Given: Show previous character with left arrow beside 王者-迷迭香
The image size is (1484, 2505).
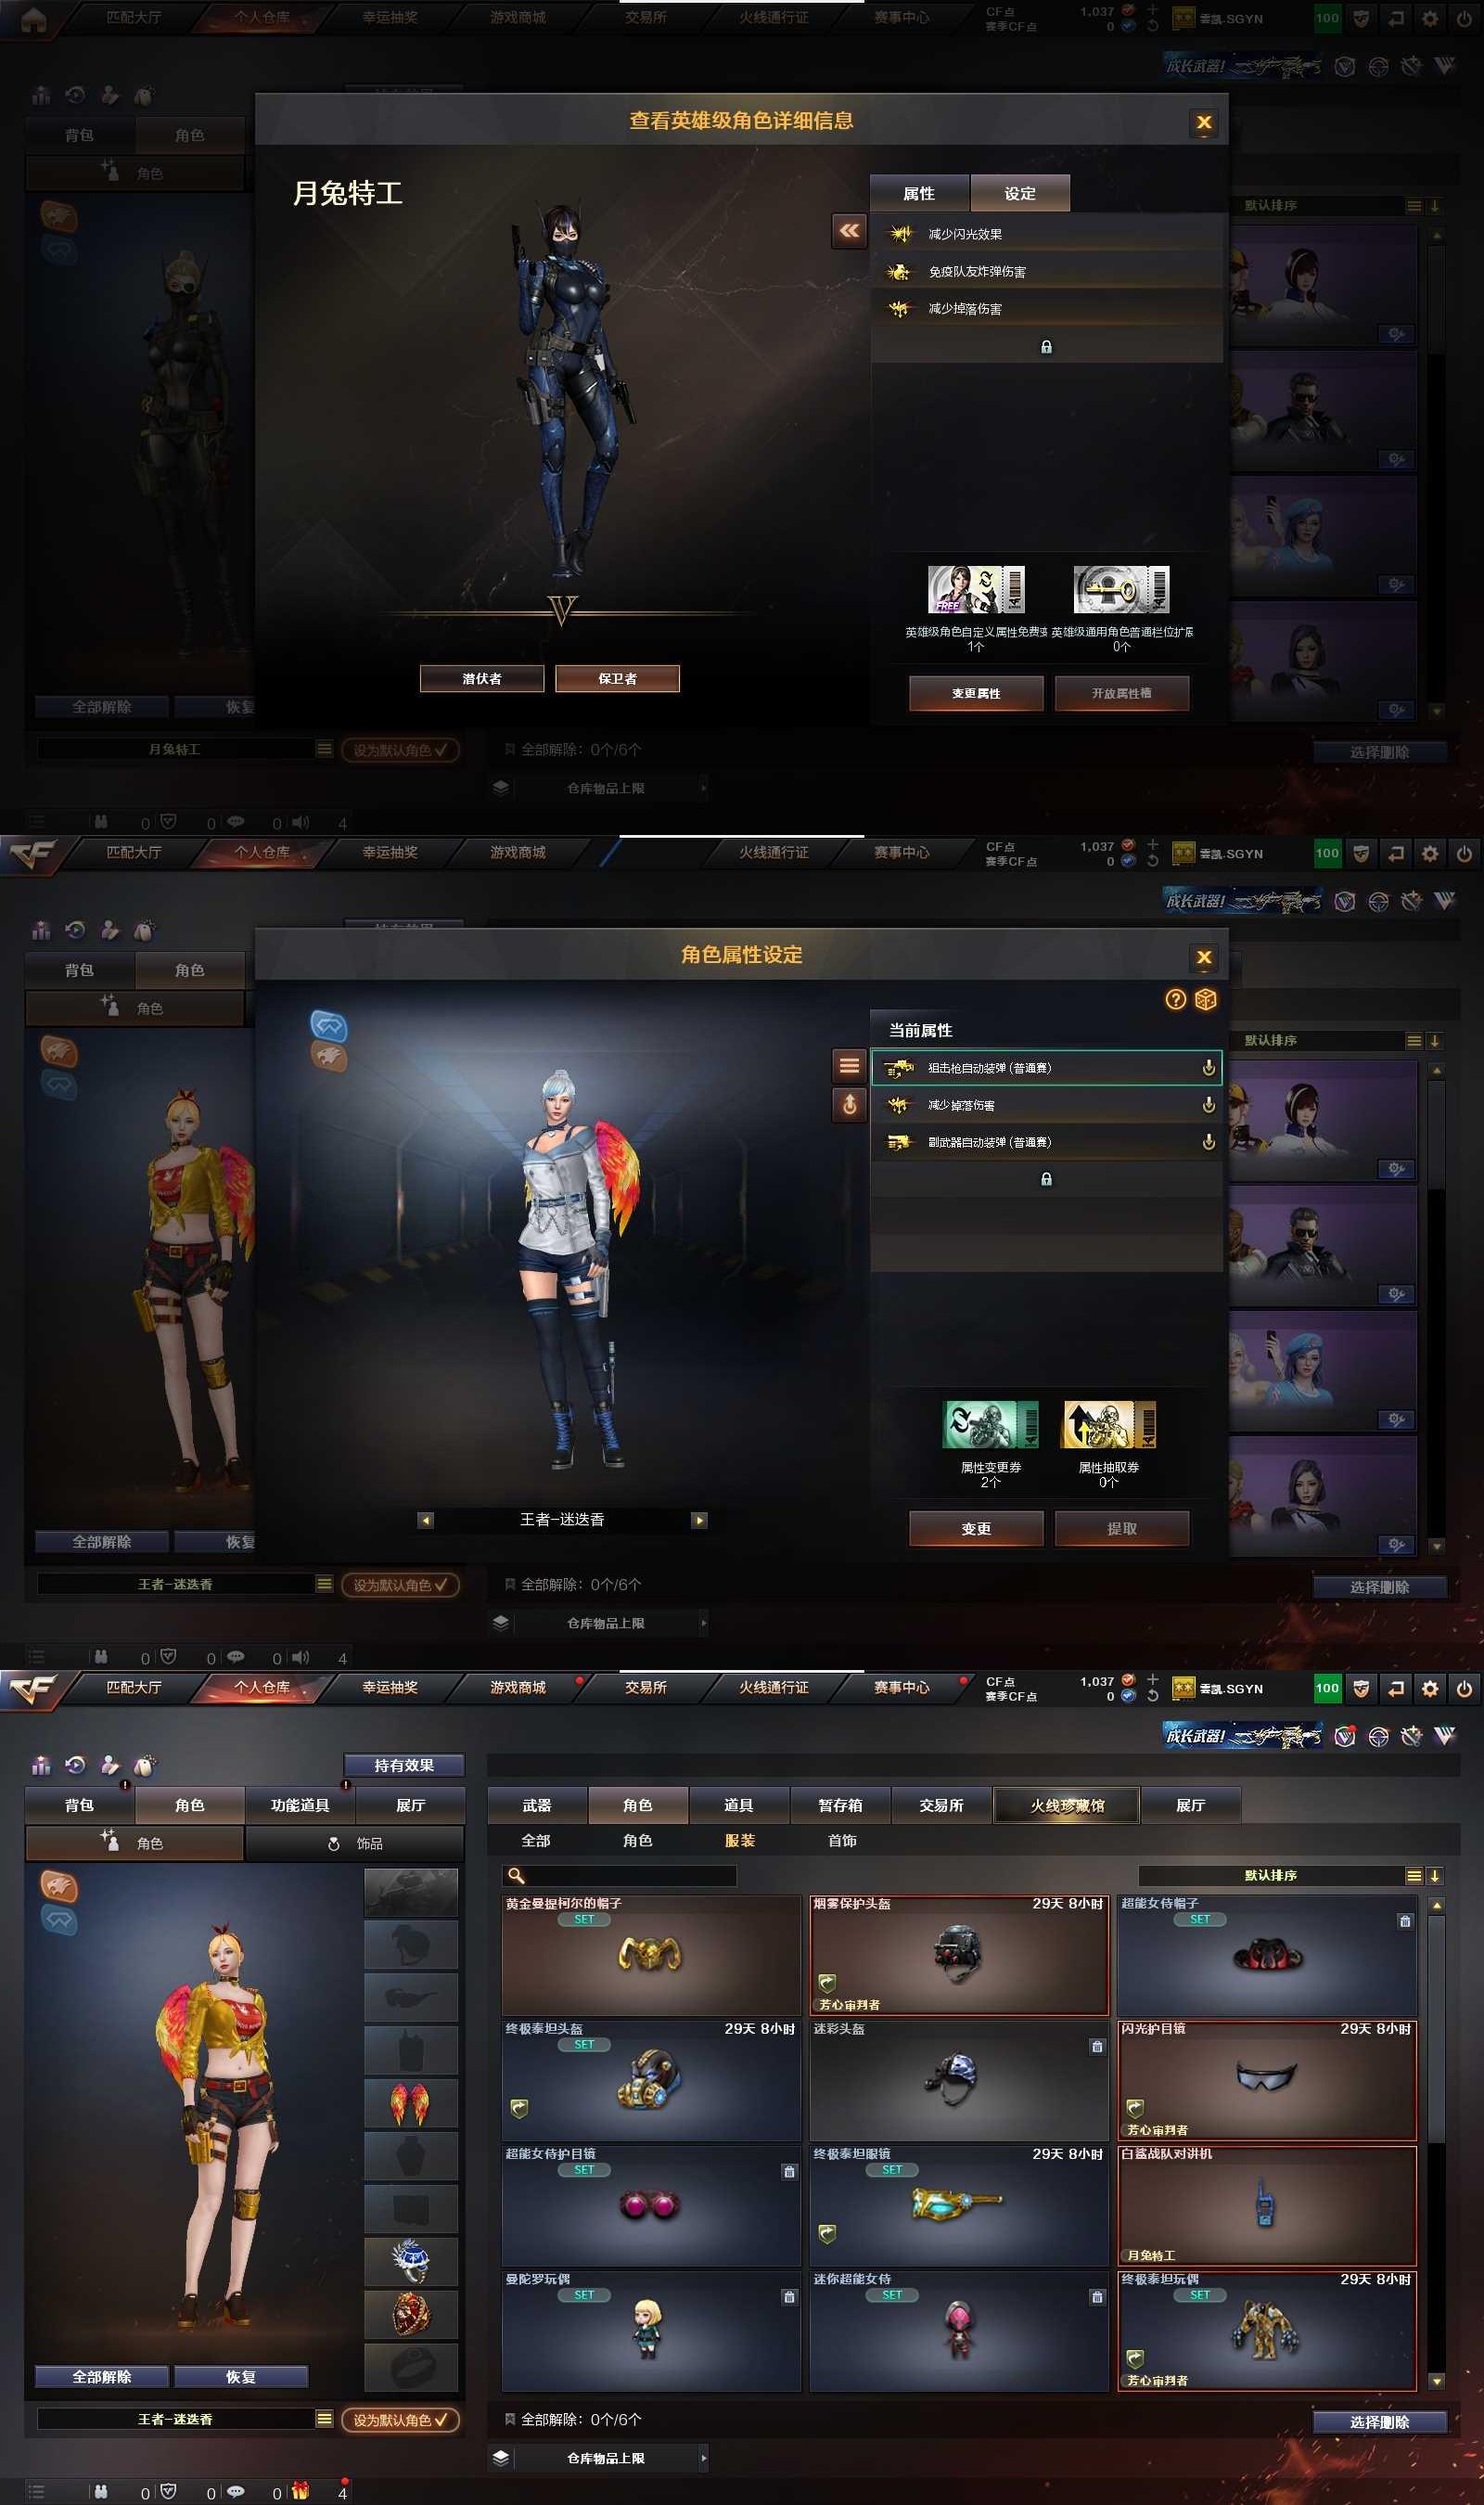Looking at the screenshot, I should (x=426, y=1520).
